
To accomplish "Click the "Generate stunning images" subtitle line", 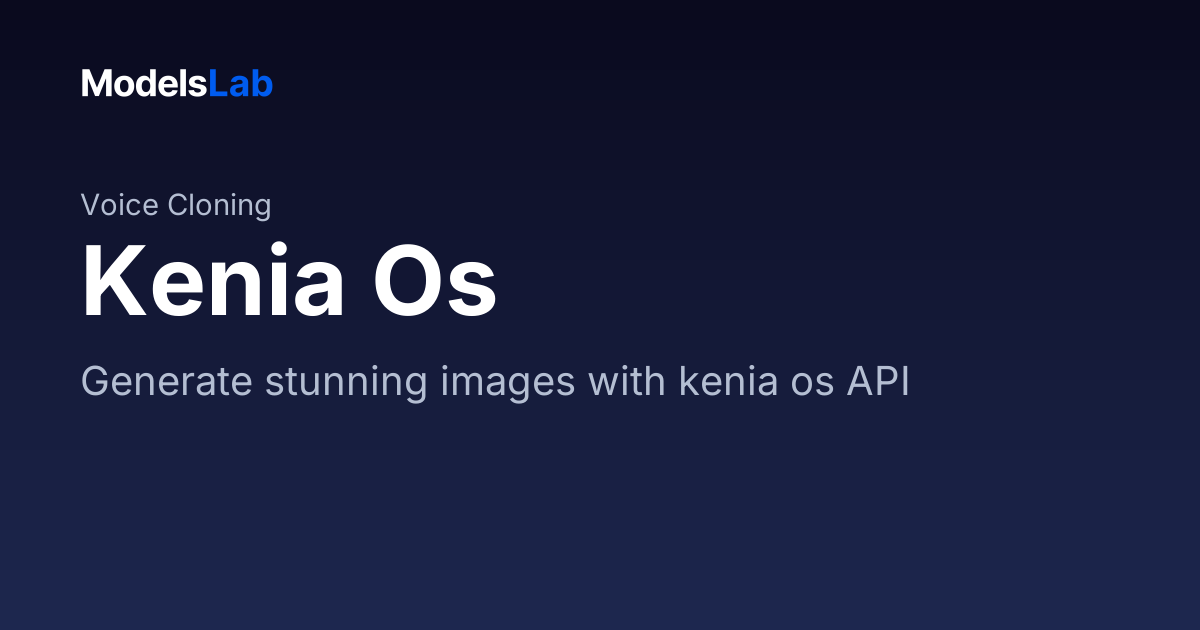I will point(495,382).
